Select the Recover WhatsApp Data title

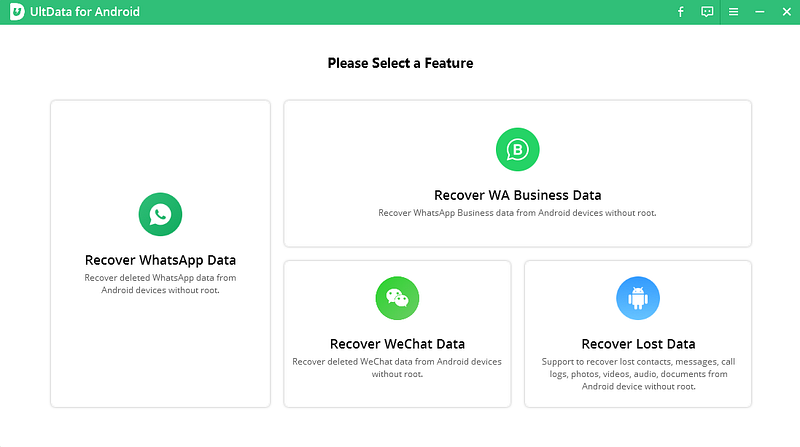click(160, 260)
